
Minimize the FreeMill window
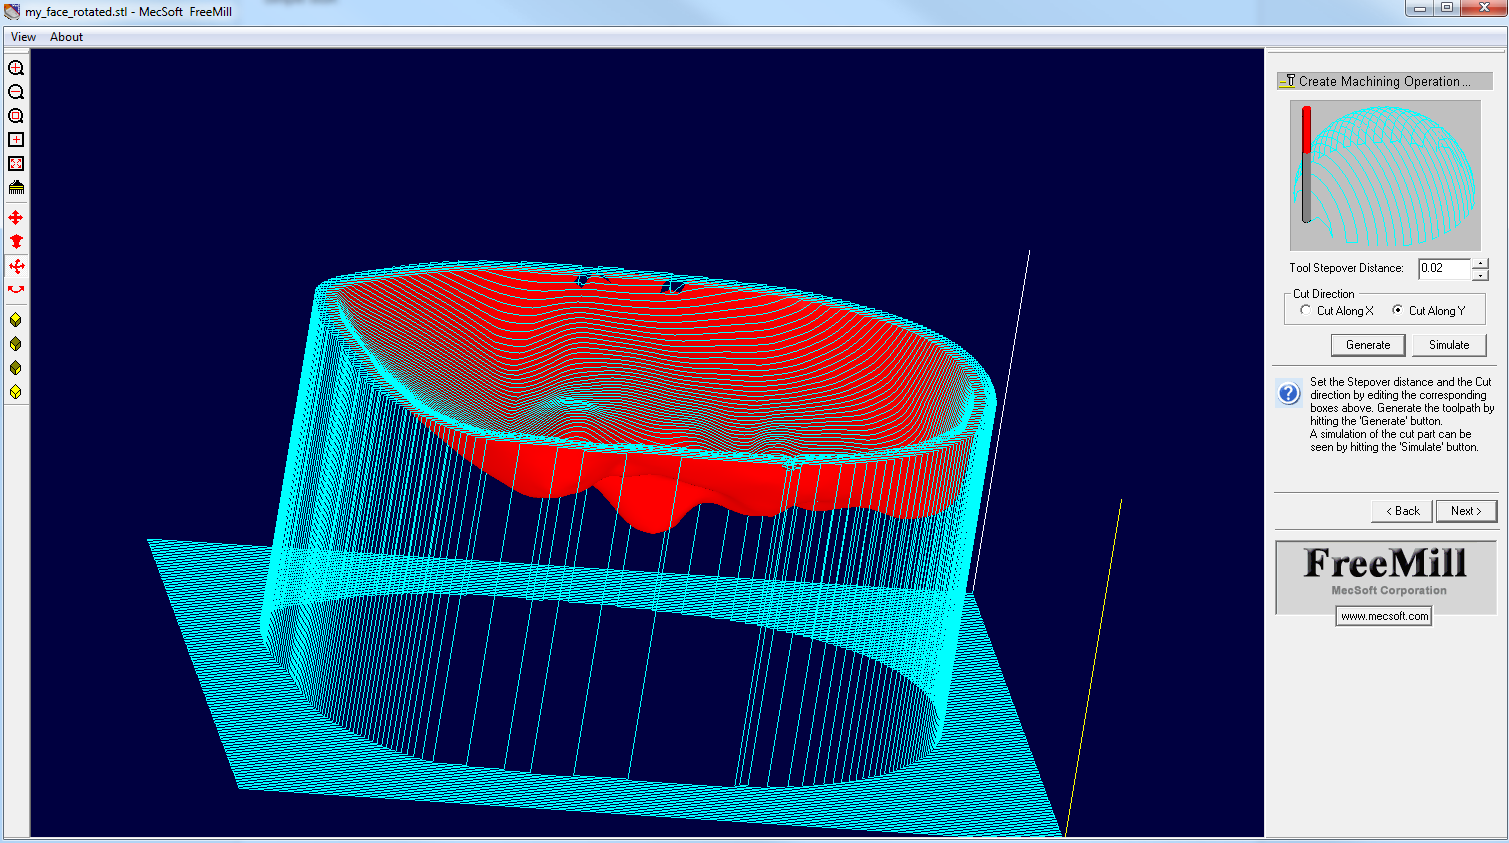(1419, 8)
